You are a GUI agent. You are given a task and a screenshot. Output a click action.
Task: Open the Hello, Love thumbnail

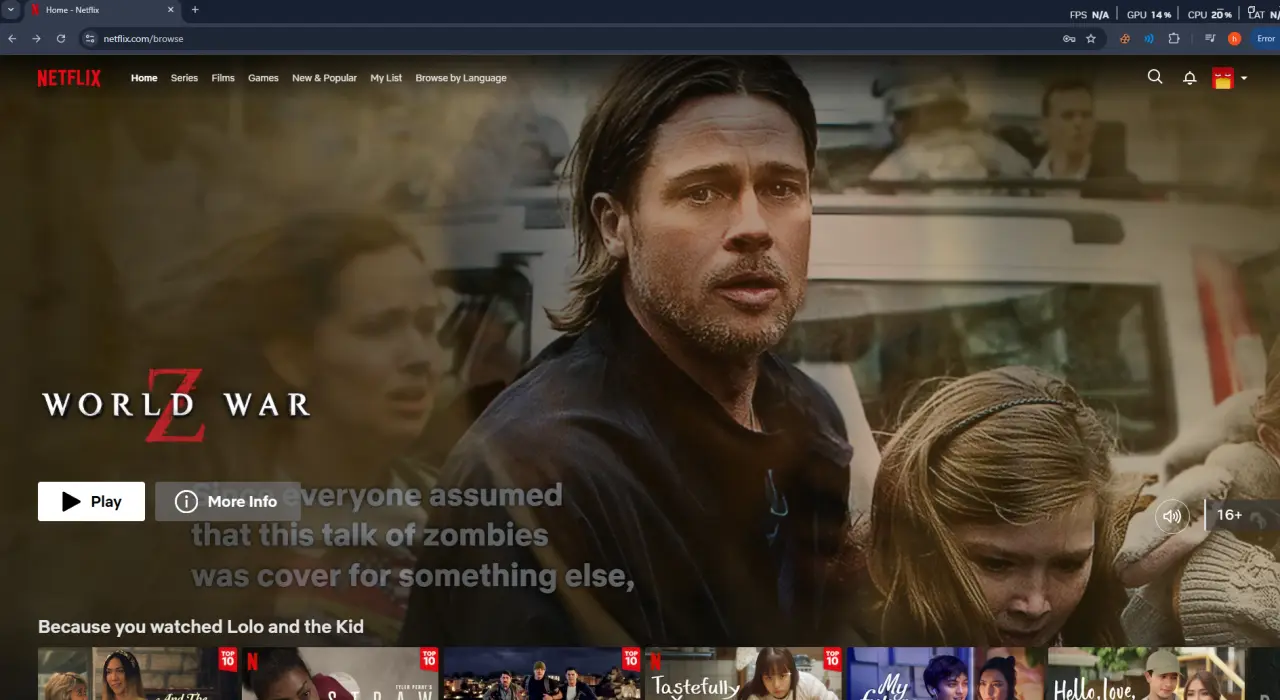point(1146,674)
